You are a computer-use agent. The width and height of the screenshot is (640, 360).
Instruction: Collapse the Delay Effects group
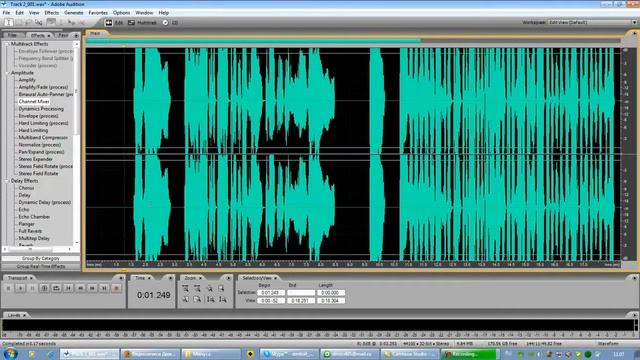point(7,181)
